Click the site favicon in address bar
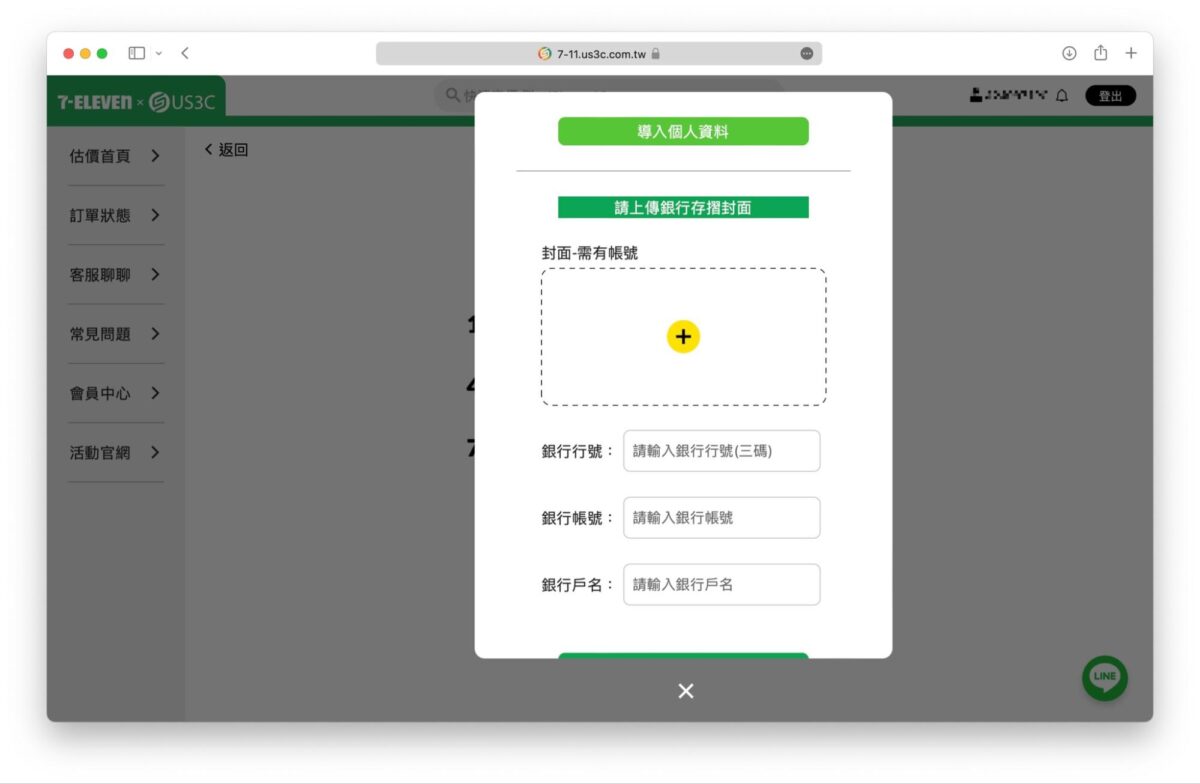 pyautogui.click(x=545, y=54)
